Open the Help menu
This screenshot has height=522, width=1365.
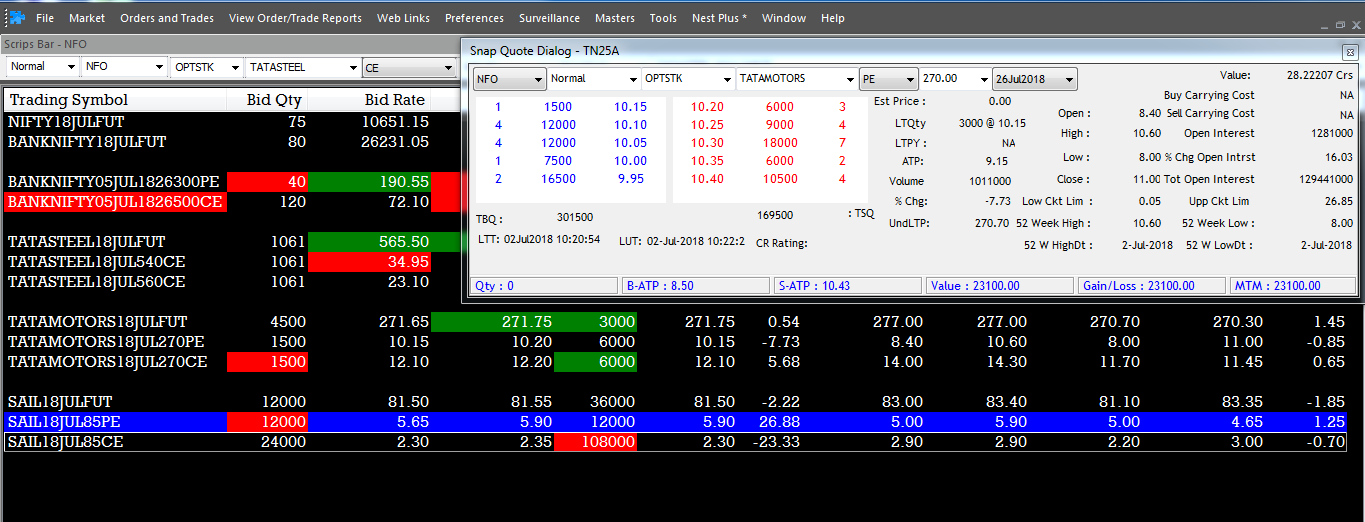tap(832, 18)
